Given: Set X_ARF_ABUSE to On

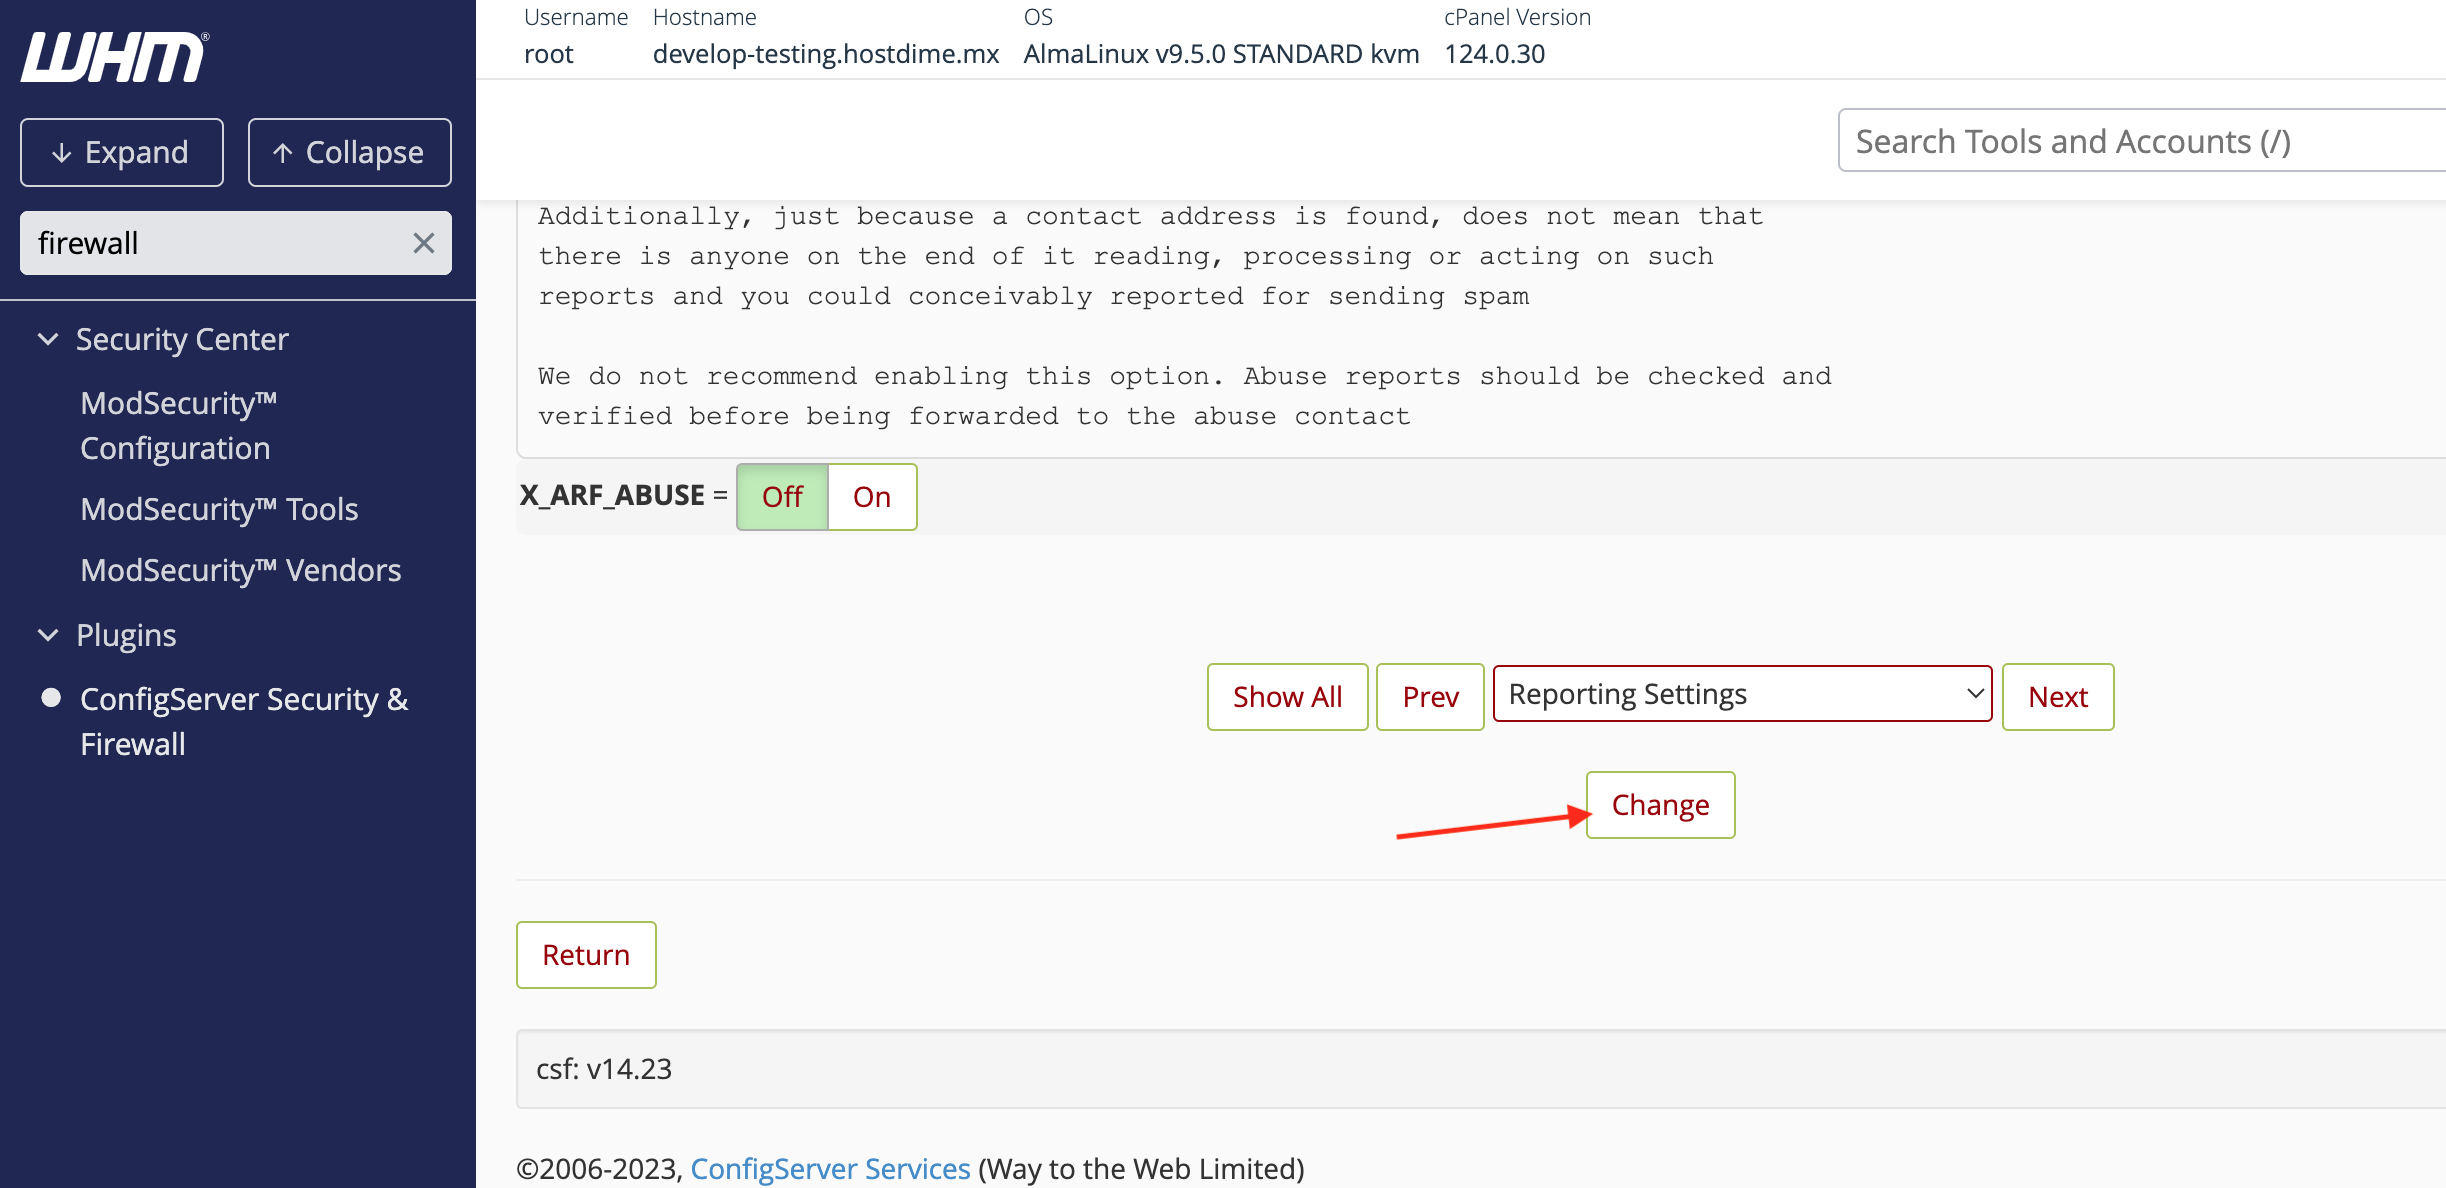Looking at the screenshot, I should 871,497.
